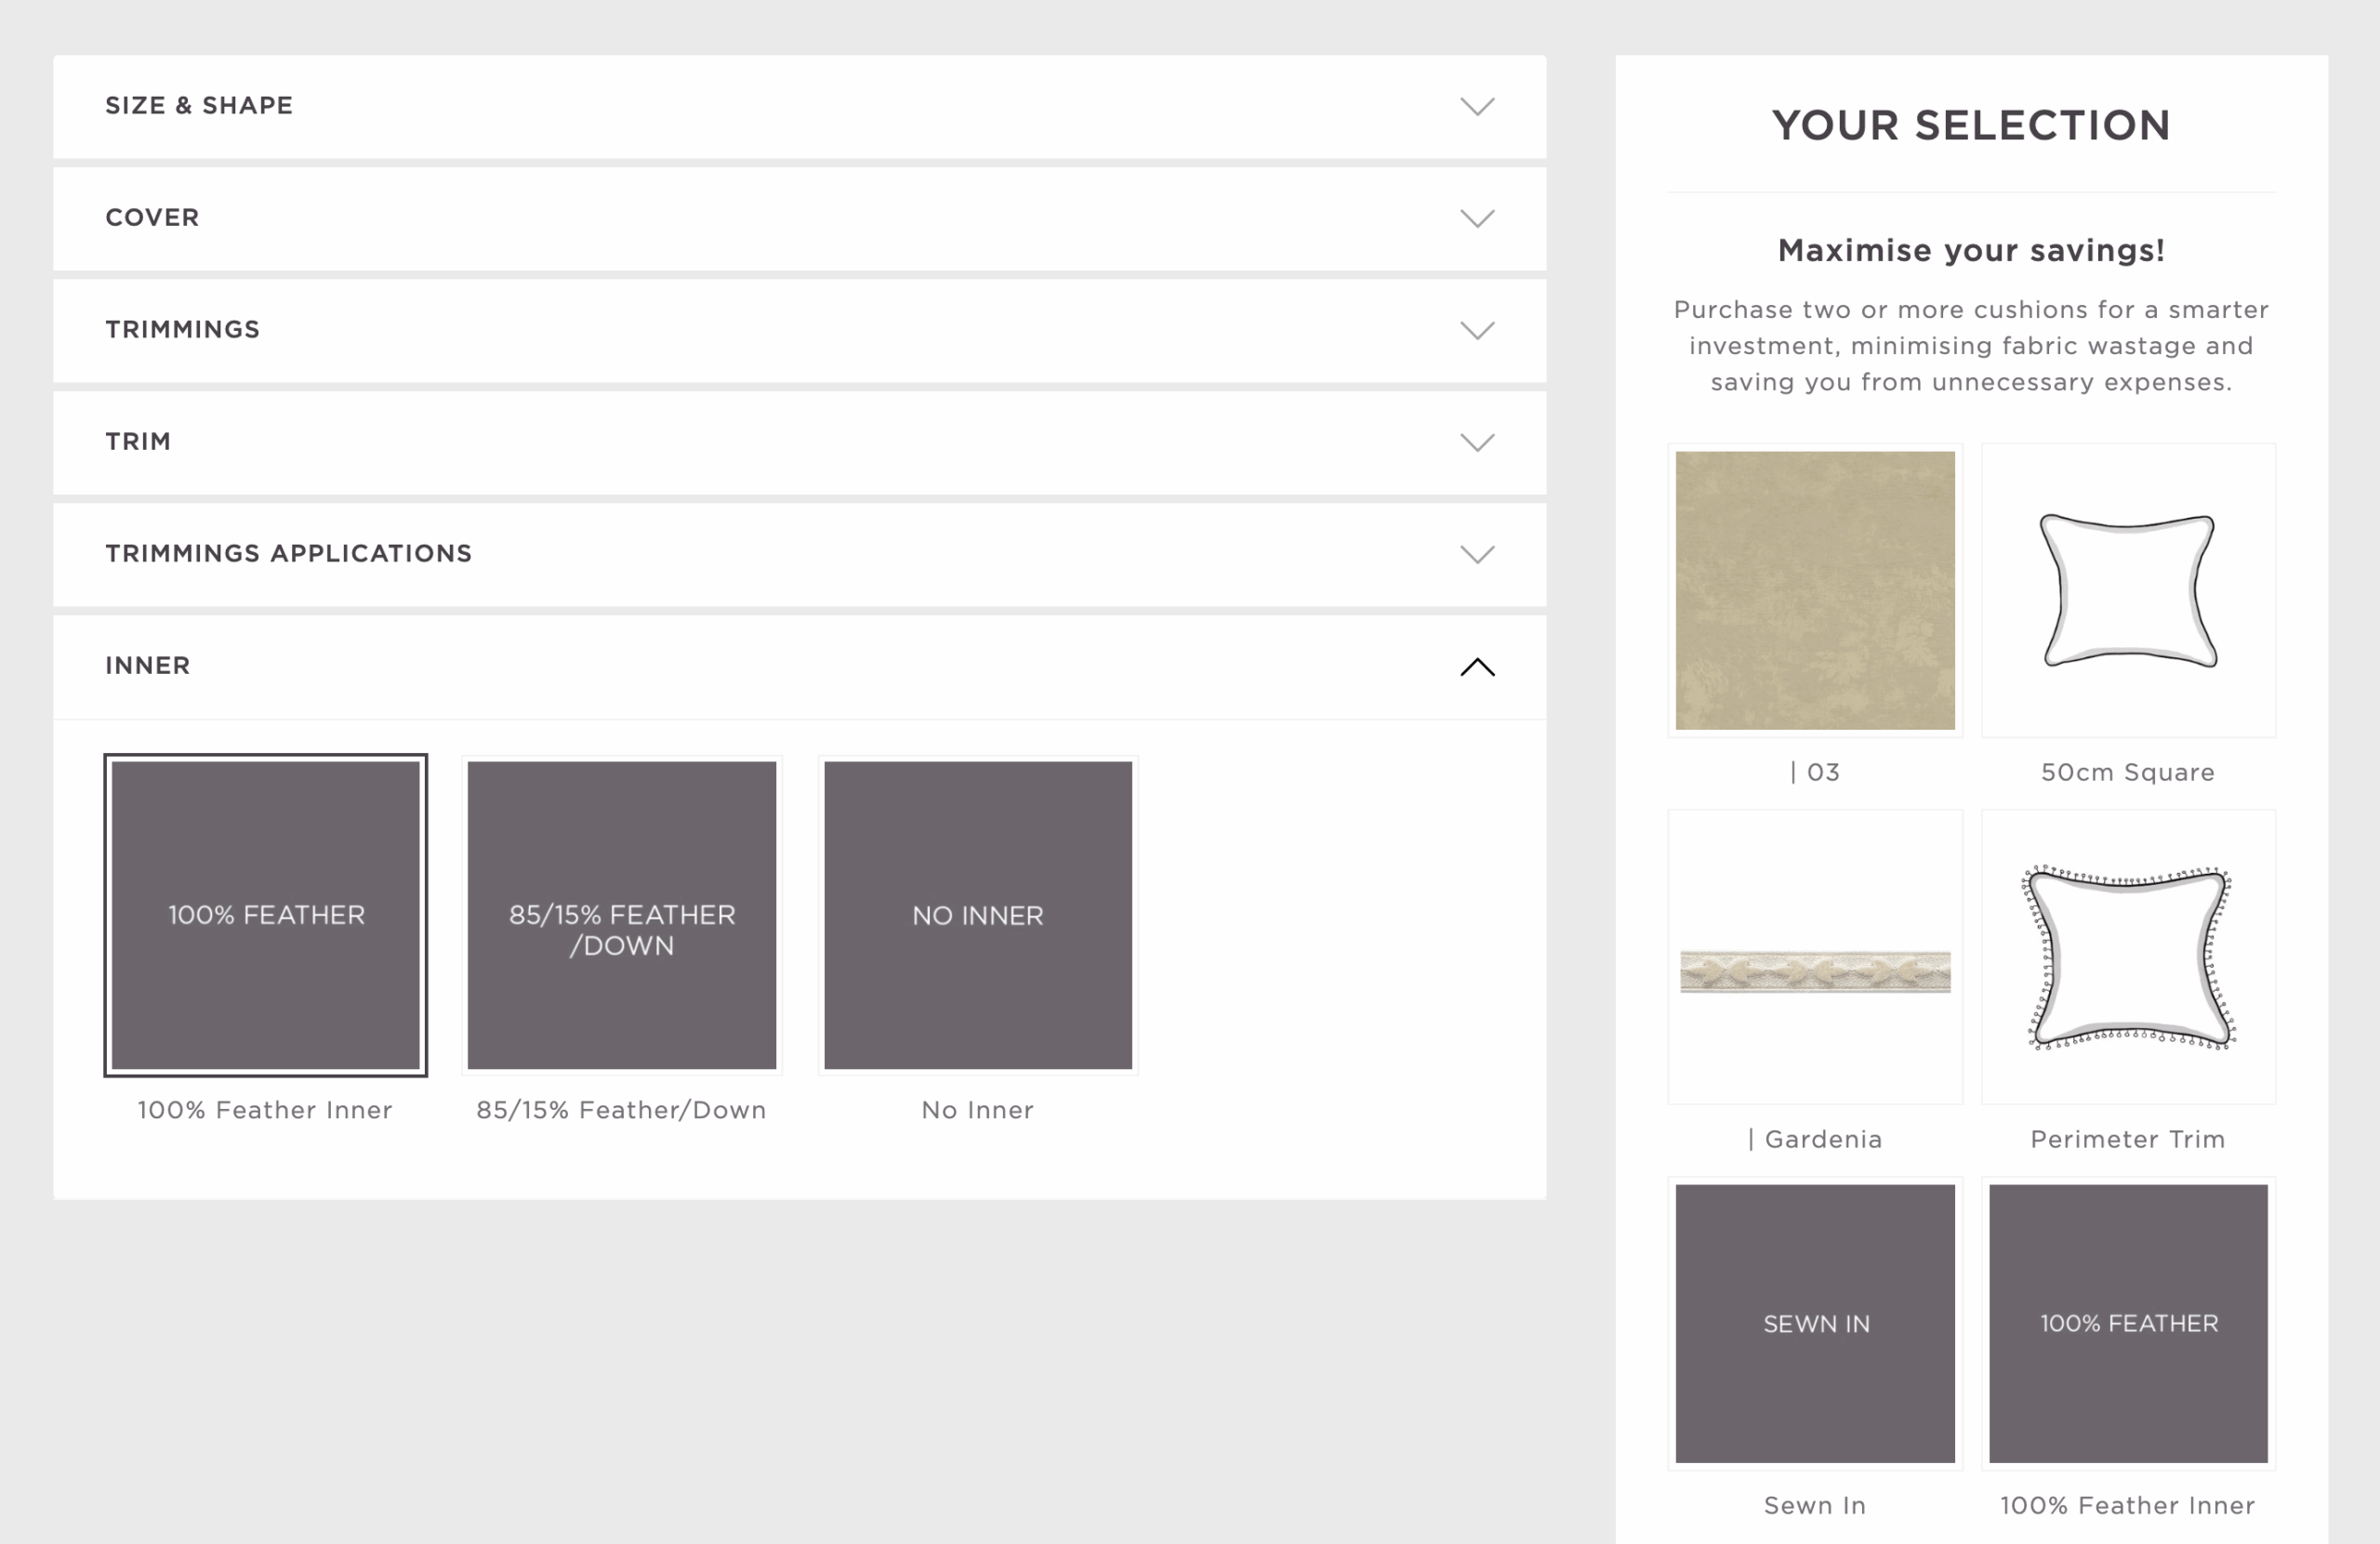Select the 85/15% Feather/Down inner option
2380x1544 pixels.
[x=621, y=915]
